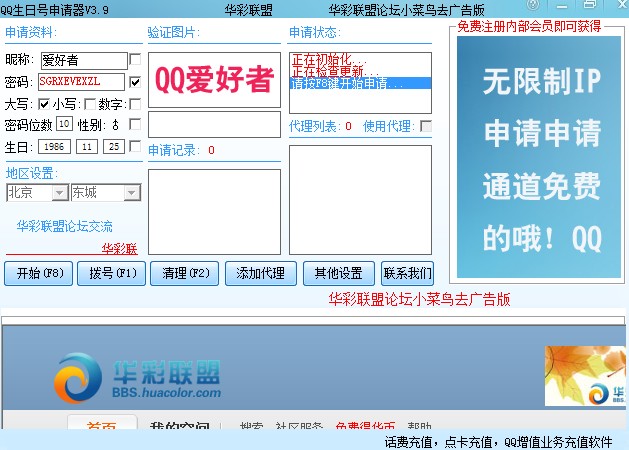The image size is (629, 450).
Task: Click the restore window icon in title bar
Action: coord(589,4)
